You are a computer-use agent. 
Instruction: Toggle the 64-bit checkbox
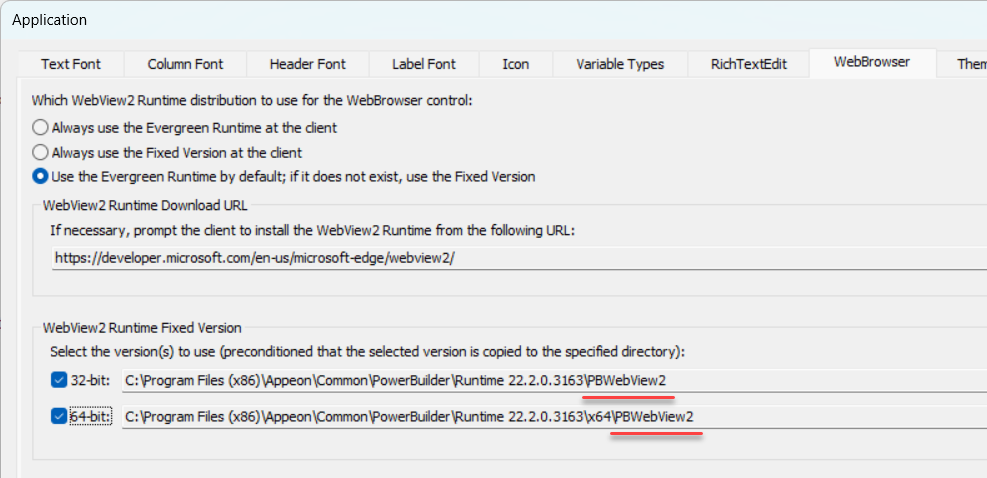click(59, 415)
